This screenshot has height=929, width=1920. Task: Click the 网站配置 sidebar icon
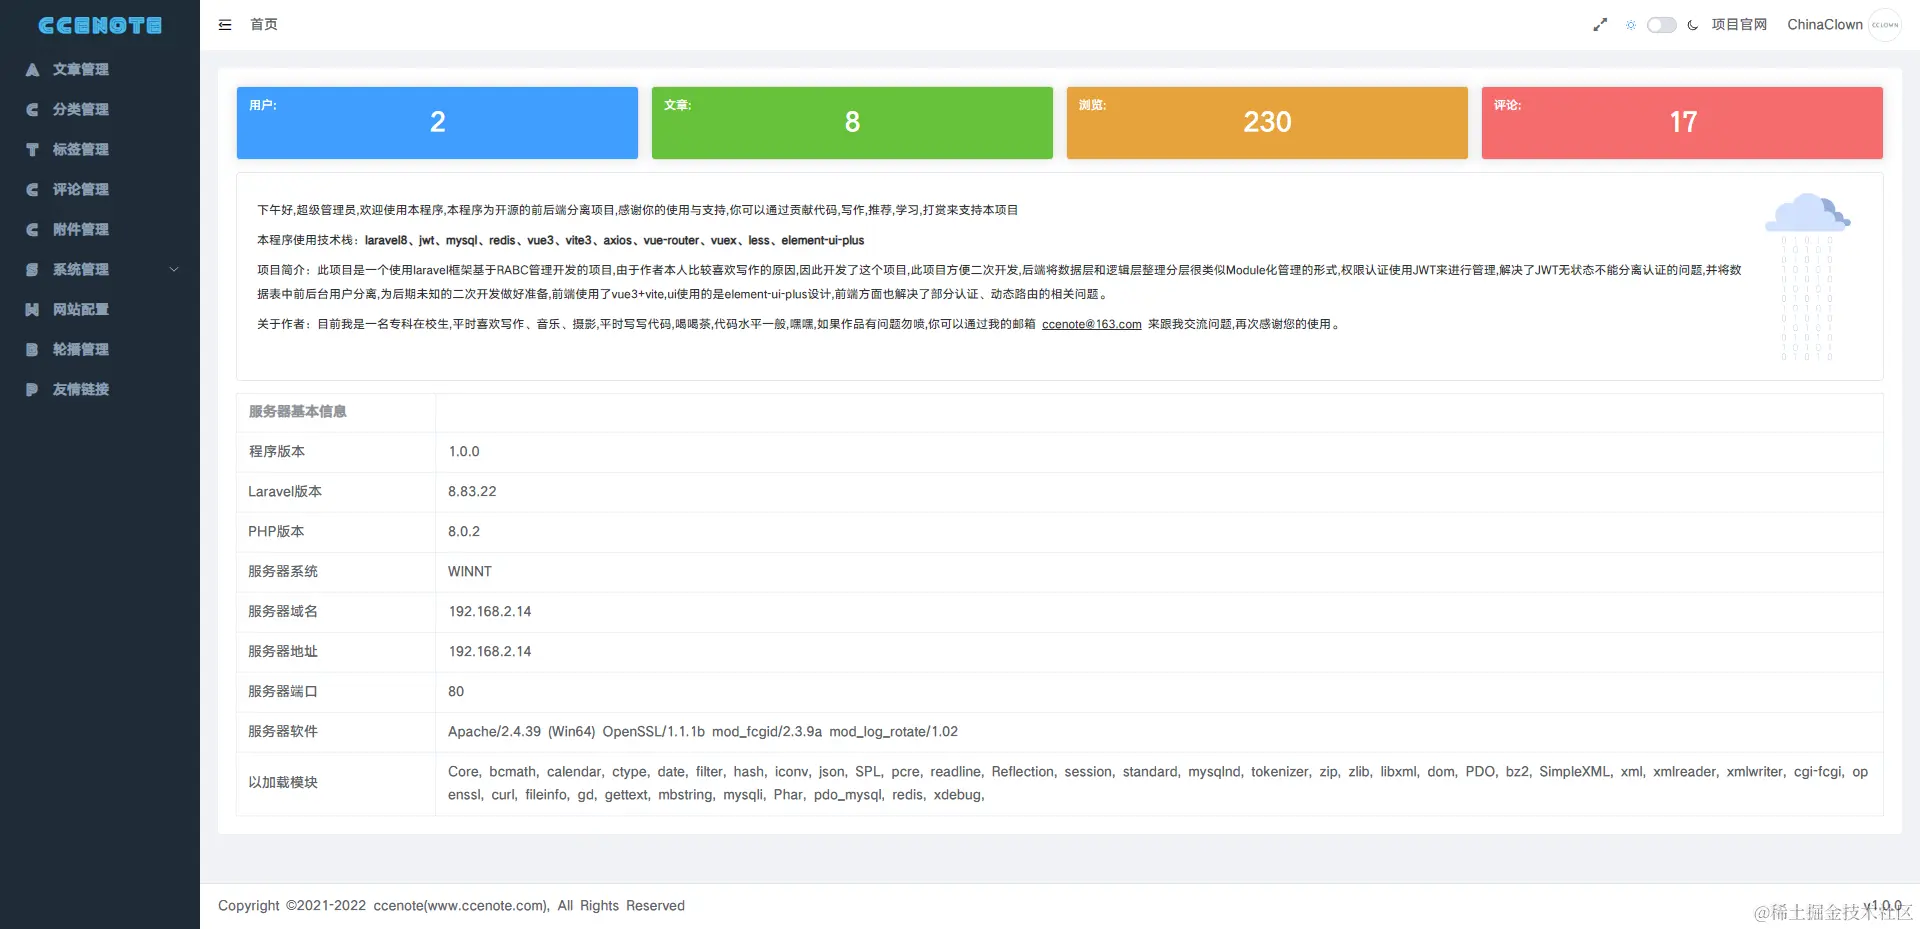32,309
